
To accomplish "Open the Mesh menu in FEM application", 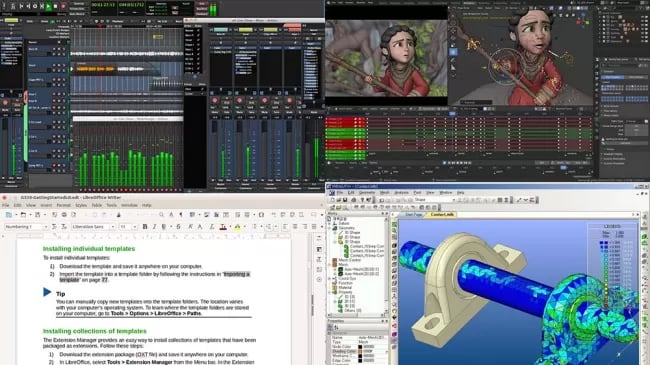I will 385,193.
